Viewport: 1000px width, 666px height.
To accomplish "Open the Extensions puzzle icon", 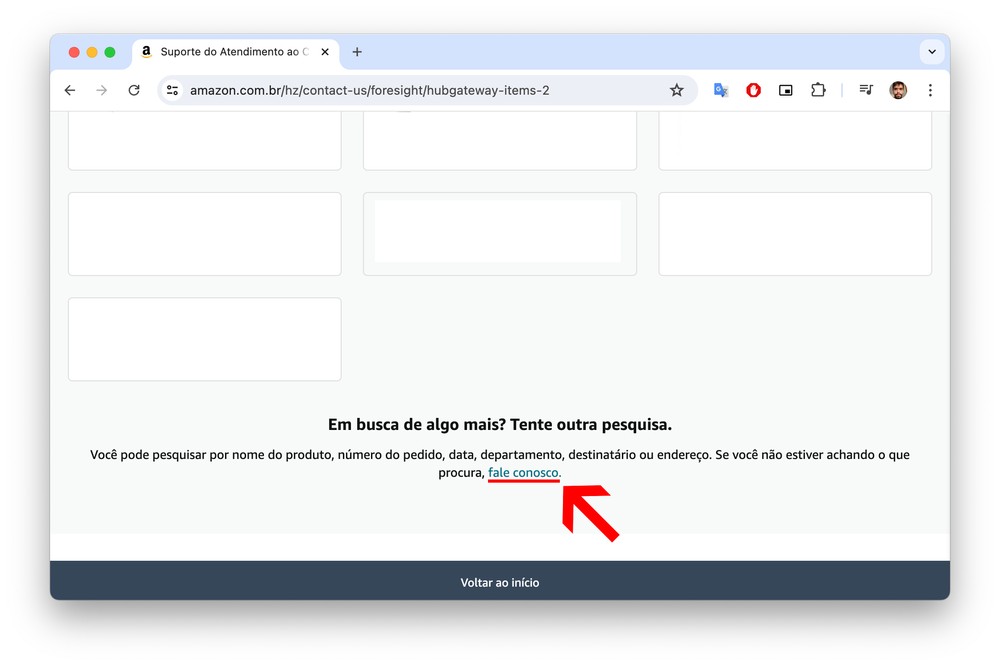I will (x=818, y=91).
